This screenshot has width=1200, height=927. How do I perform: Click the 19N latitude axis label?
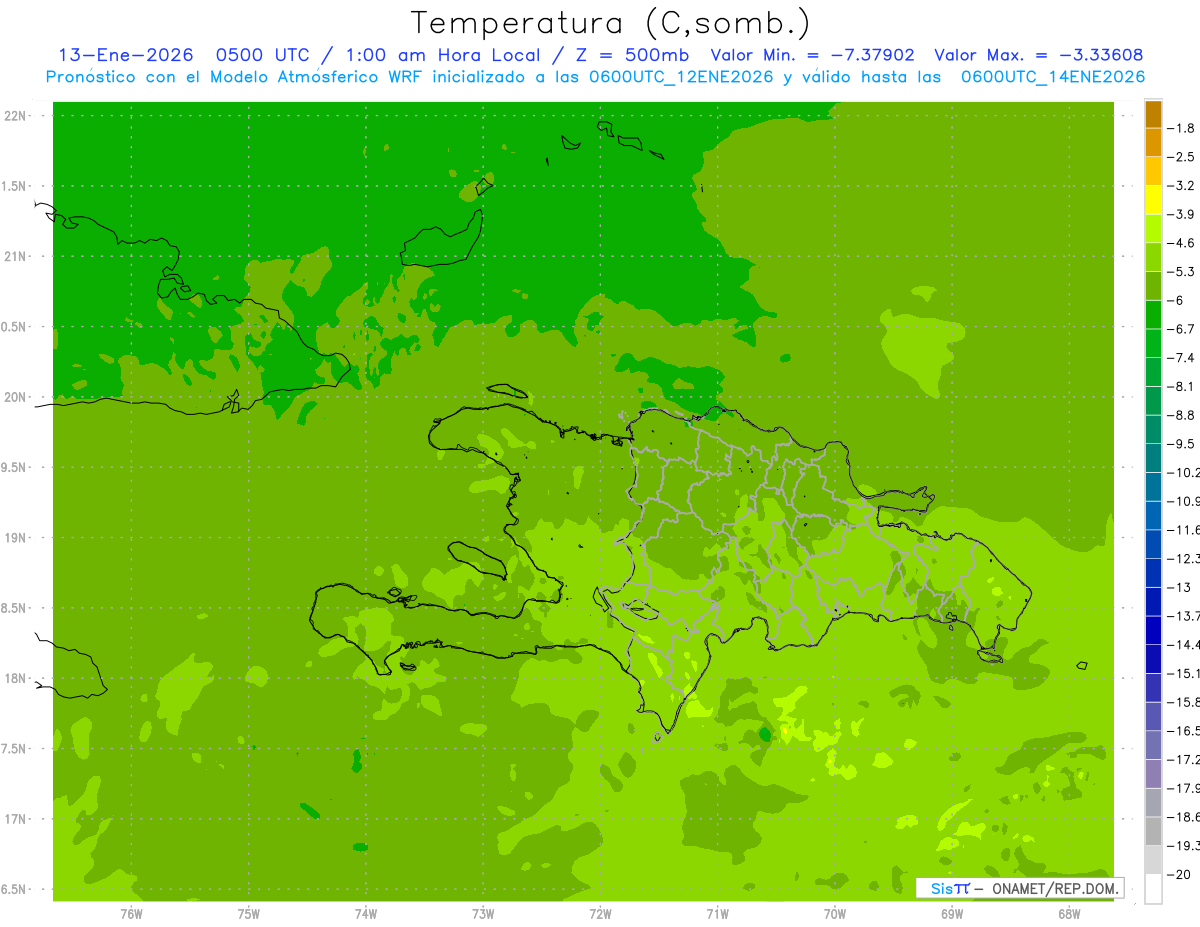click(x=15, y=538)
